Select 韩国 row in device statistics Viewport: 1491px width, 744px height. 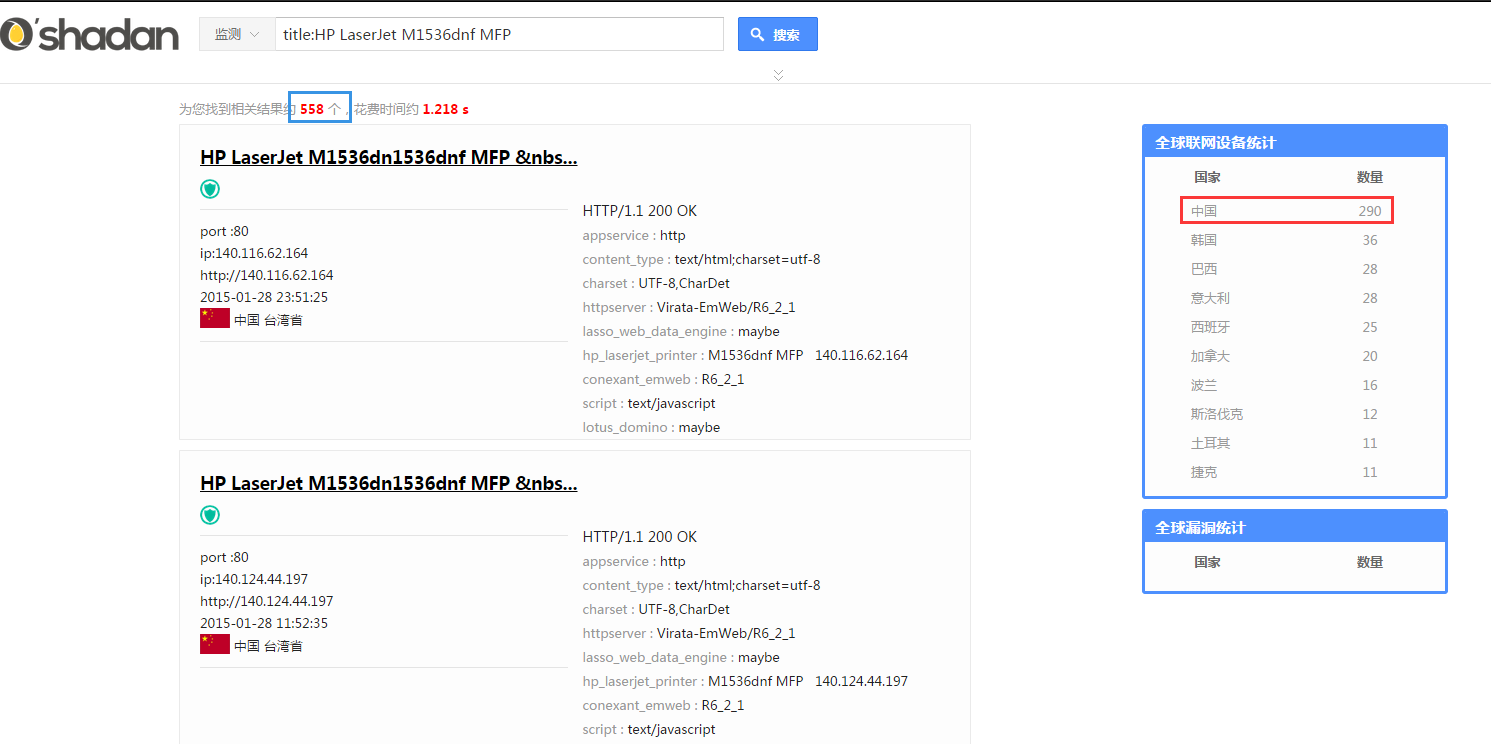click(x=1287, y=240)
